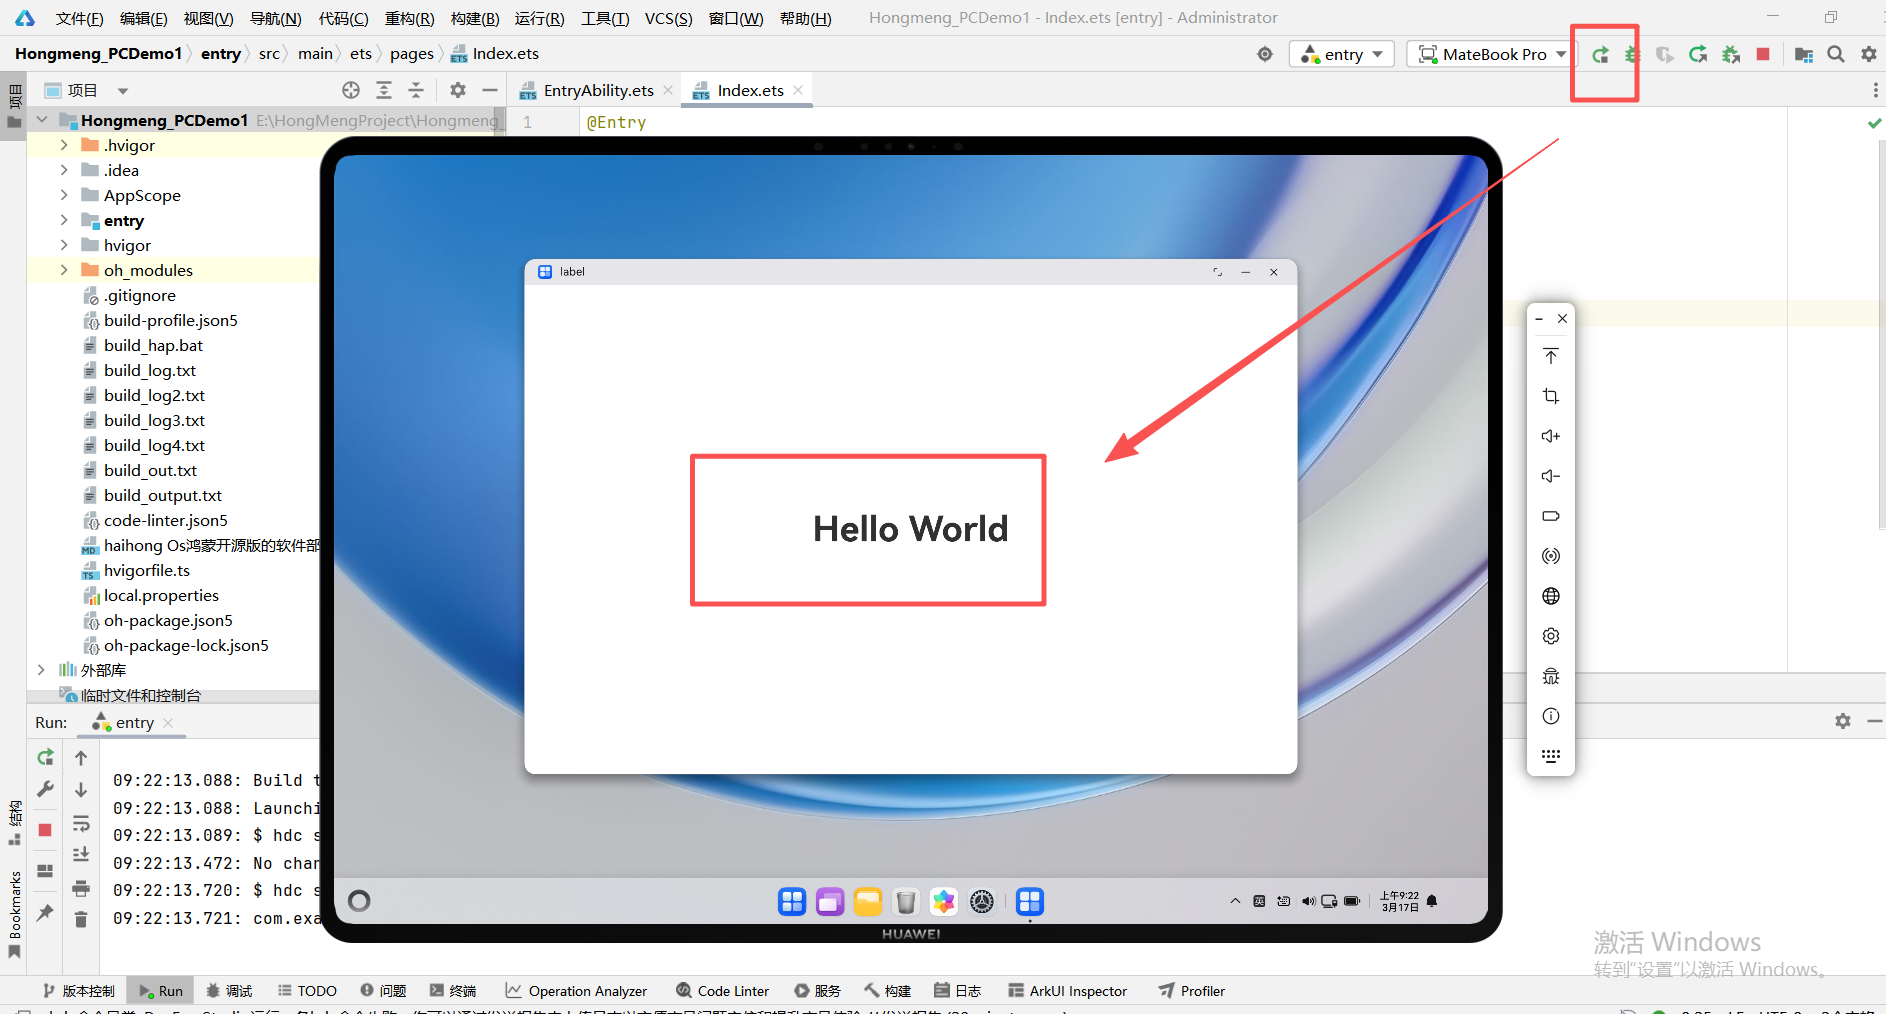Open the Search Everywhere magnifier
This screenshot has width=1886, height=1014.
click(x=1836, y=55)
